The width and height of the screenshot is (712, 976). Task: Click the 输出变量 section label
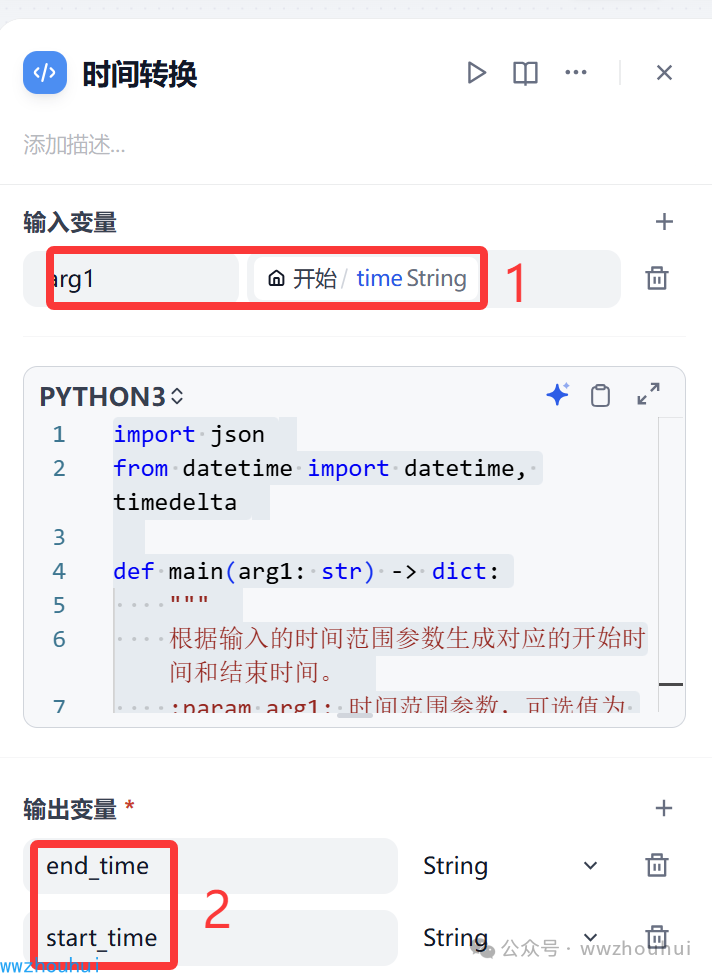tap(70, 809)
